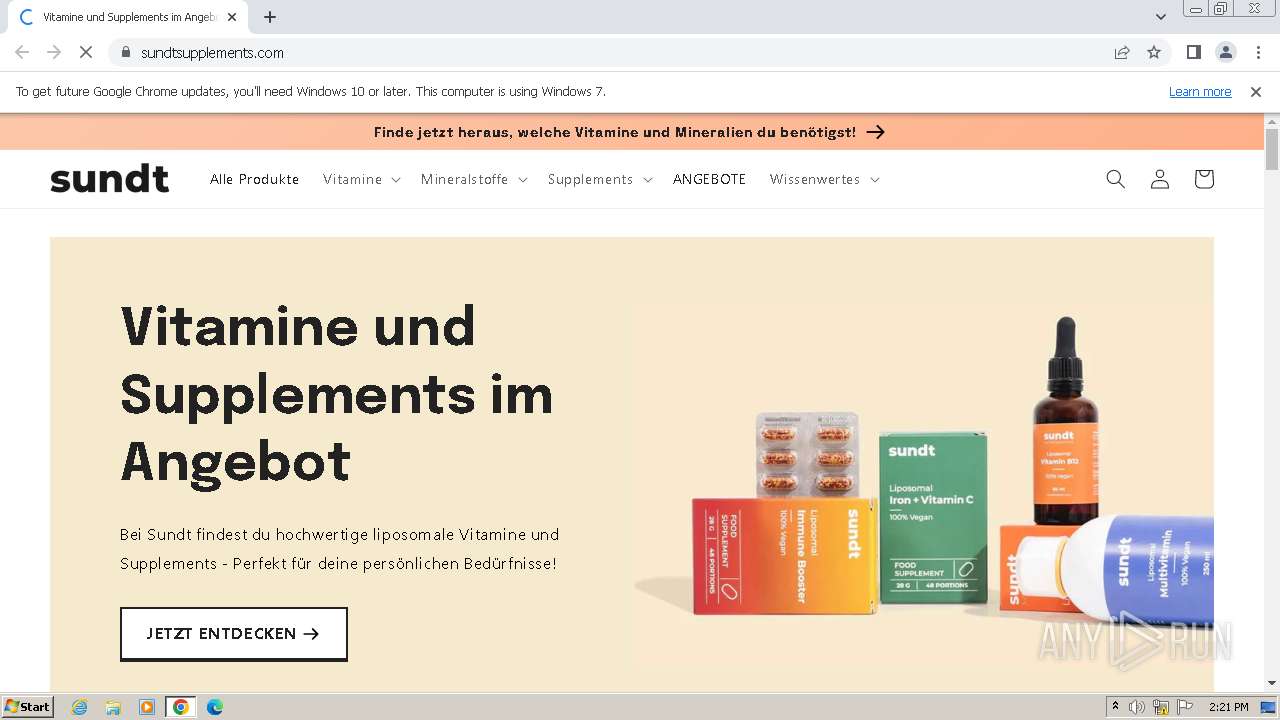Open Windows Media Player from taskbar
The height and width of the screenshot is (720, 1280).
[147, 707]
